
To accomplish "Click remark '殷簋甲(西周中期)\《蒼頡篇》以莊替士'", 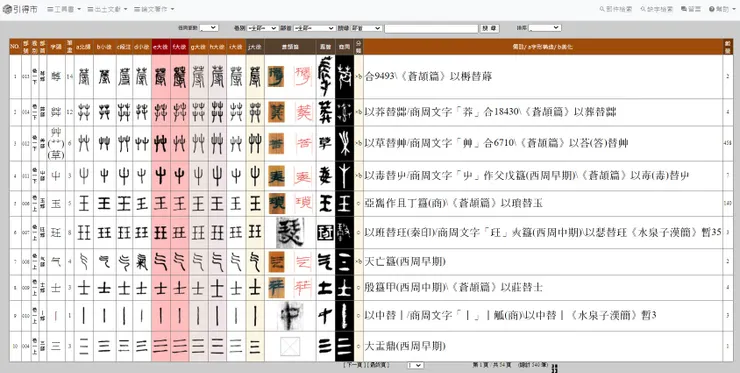I will (454, 288).
